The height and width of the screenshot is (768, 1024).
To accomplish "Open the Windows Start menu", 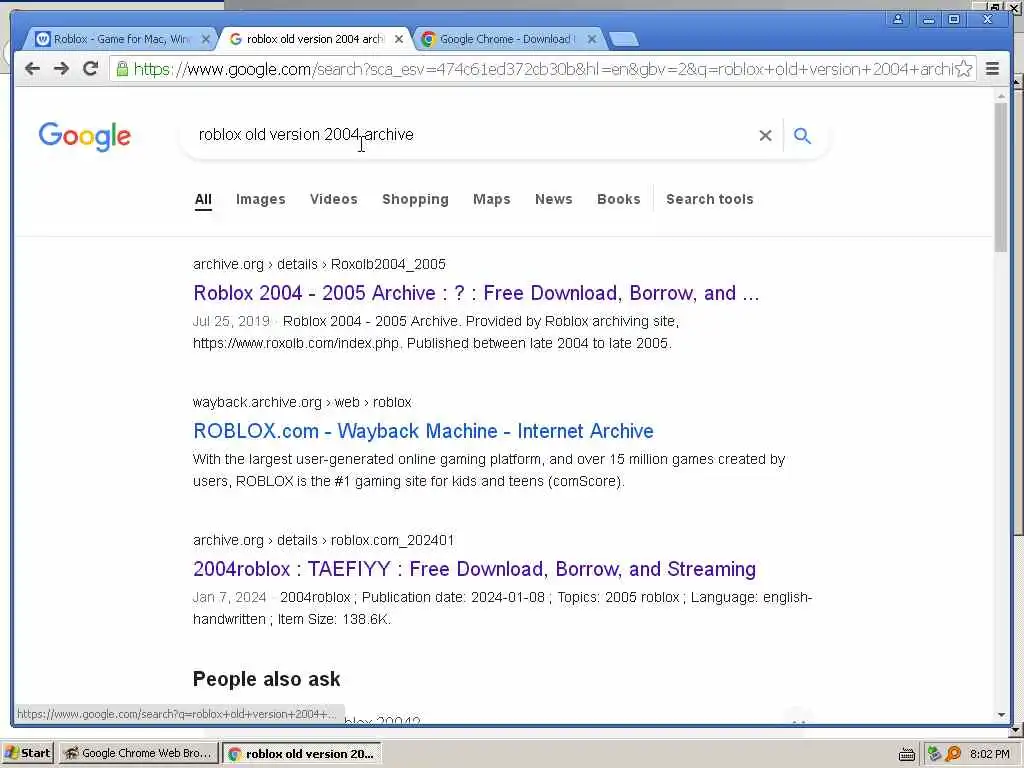I will click(27, 753).
